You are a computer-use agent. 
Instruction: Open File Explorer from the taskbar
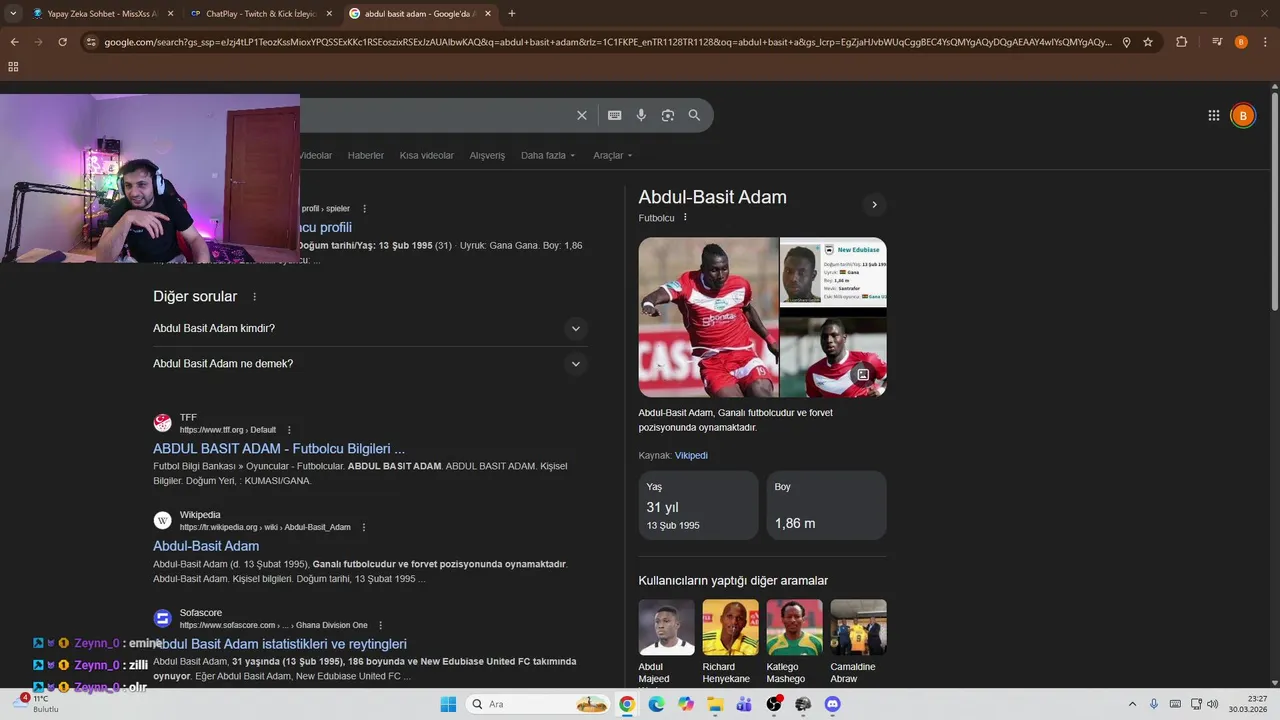[x=715, y=704]
